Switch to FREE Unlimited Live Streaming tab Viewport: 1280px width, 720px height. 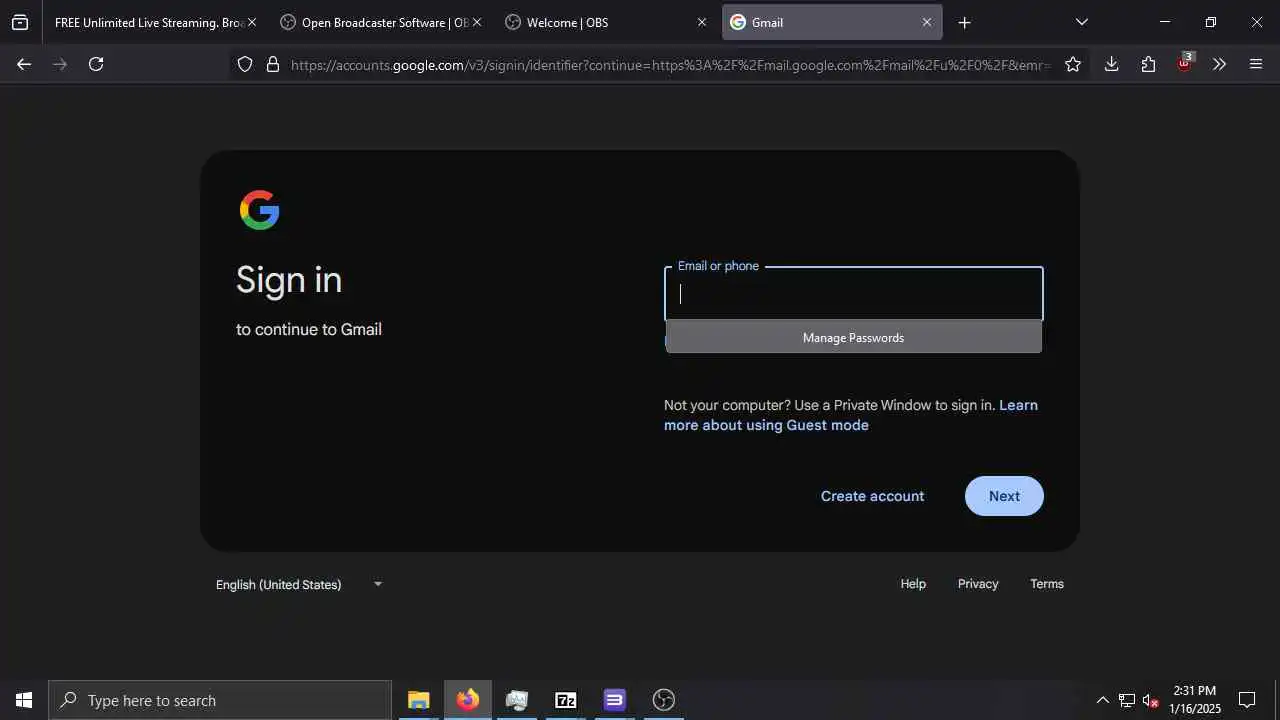coord(149,22)
